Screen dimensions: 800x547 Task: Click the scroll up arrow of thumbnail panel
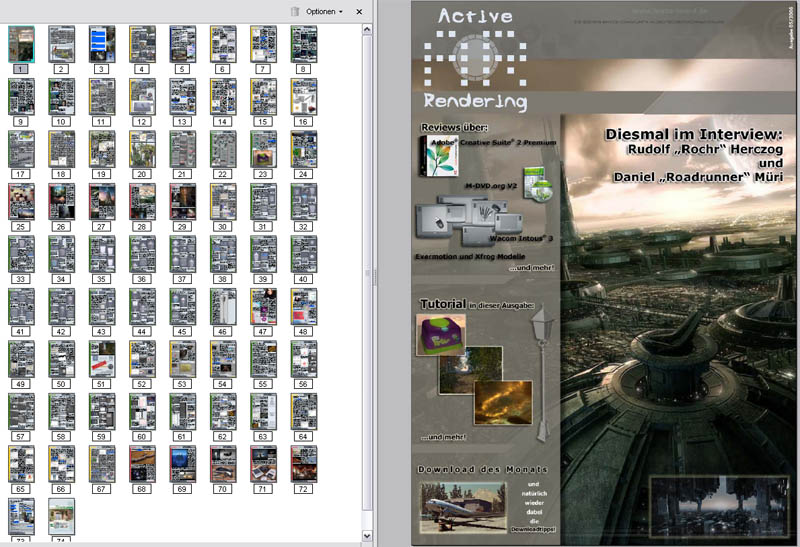tap(367, 30)
